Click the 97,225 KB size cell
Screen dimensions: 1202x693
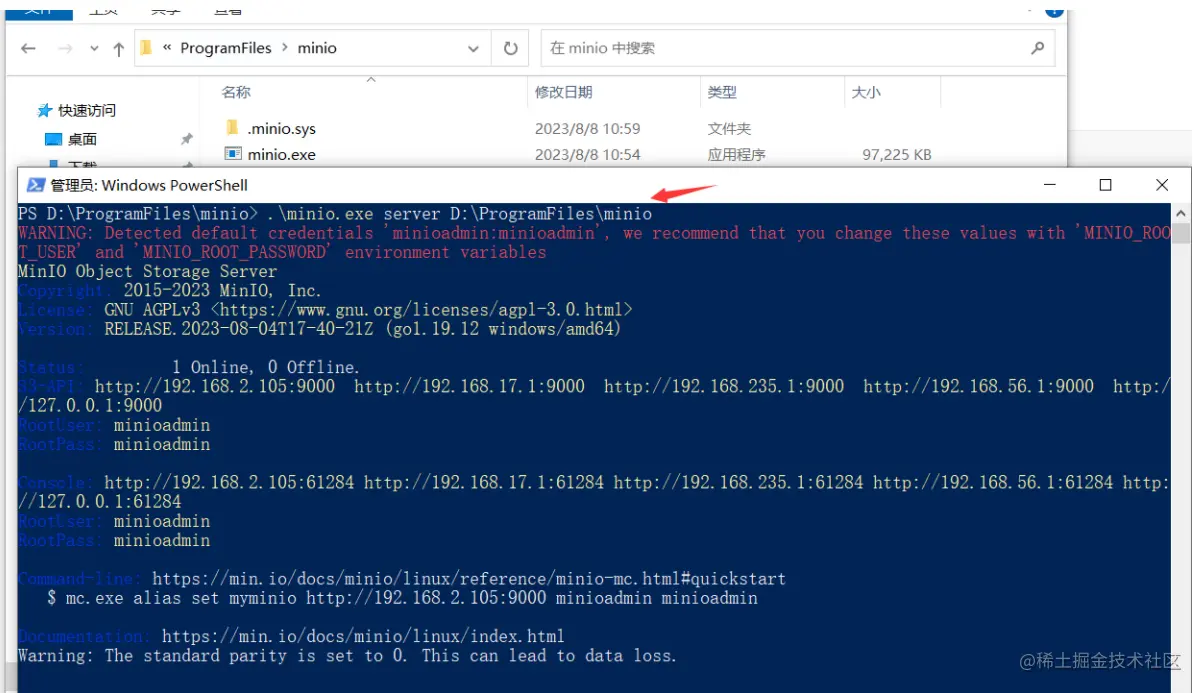pyautogui.click(x=897, y=155)
